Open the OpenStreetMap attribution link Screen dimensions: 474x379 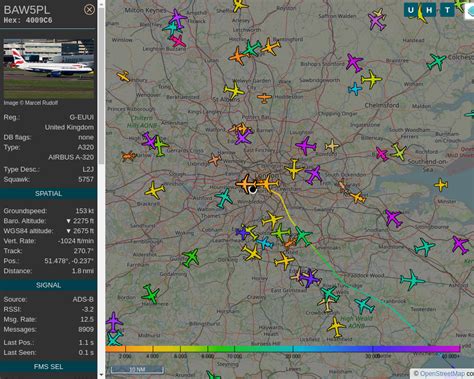coord(442,374)
